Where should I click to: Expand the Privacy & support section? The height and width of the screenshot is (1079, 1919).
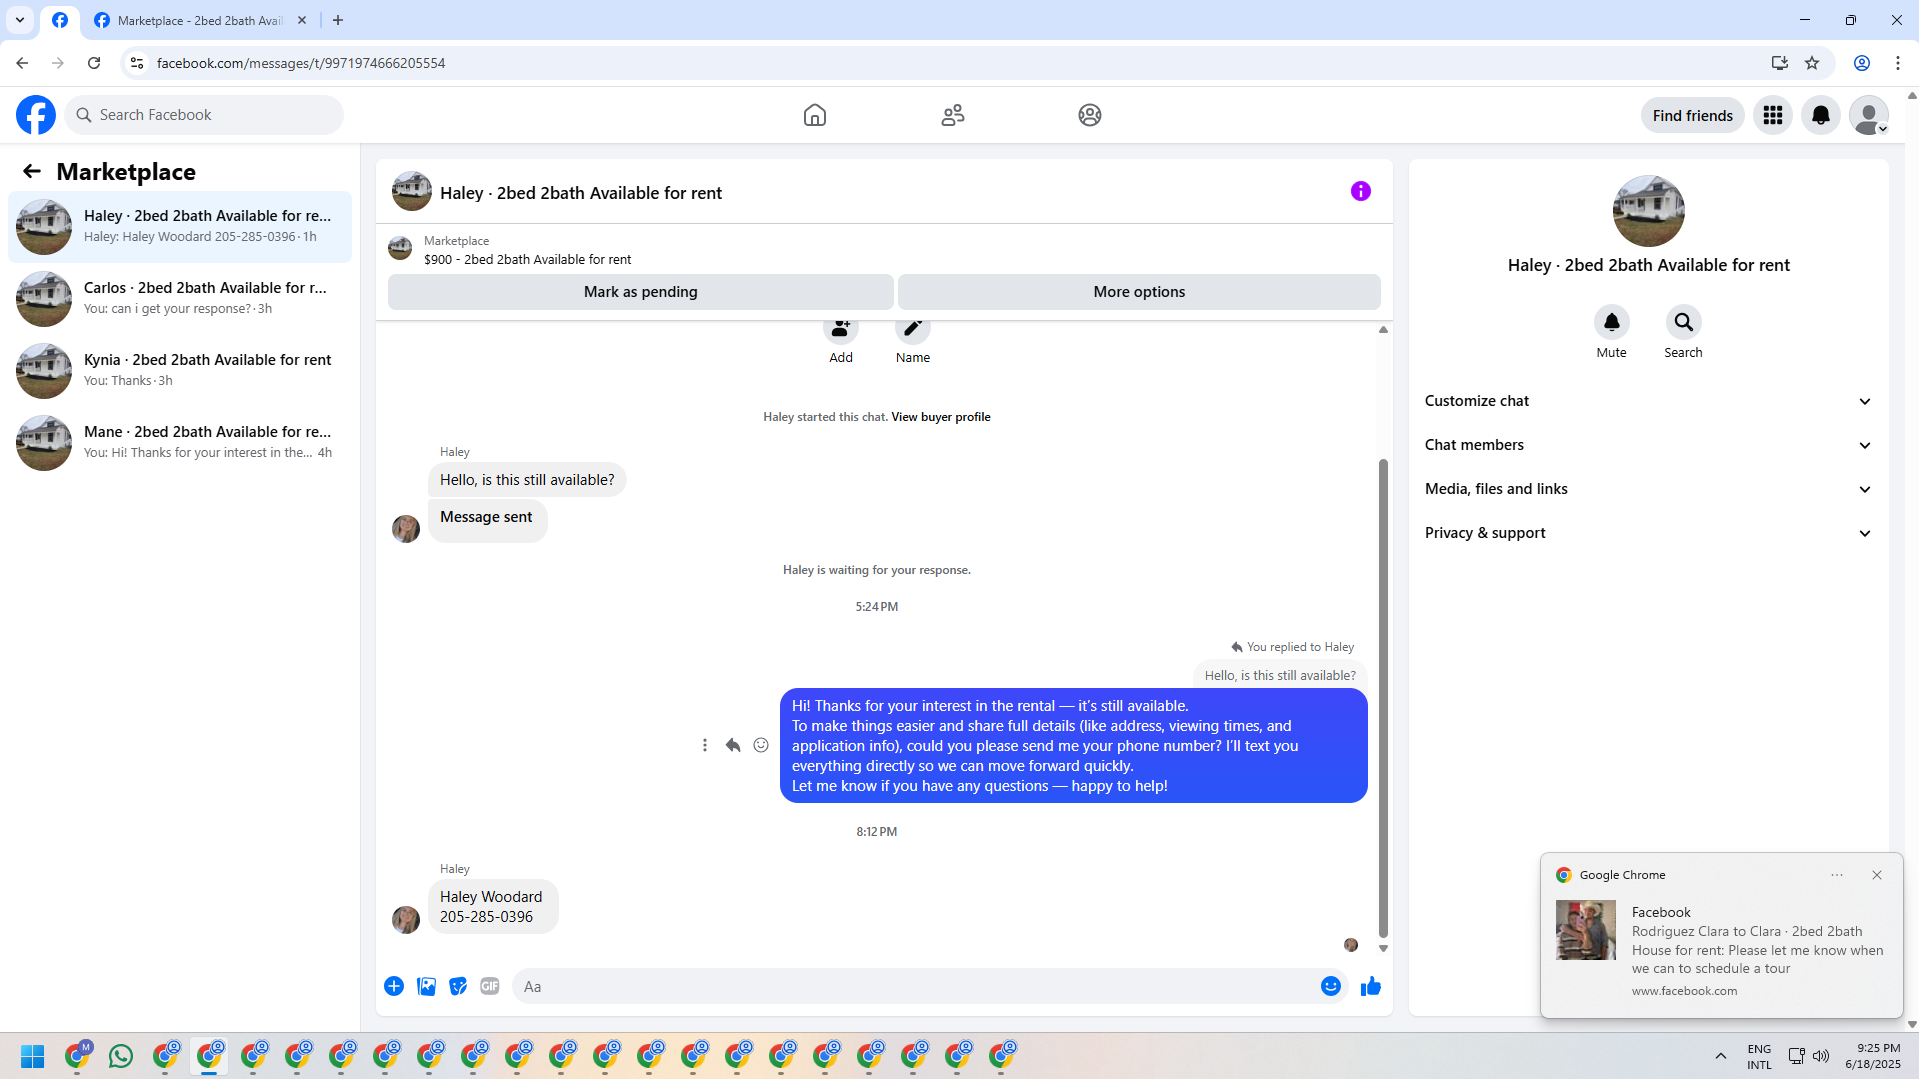1648,533
